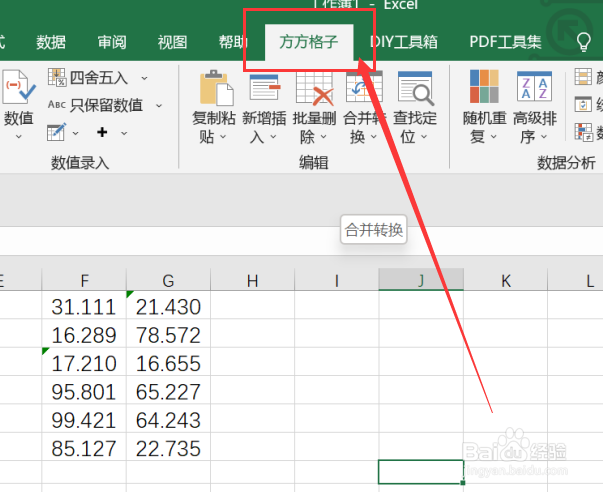
Task: Select the cell containing 21.430
Action: tap(168, 306)
